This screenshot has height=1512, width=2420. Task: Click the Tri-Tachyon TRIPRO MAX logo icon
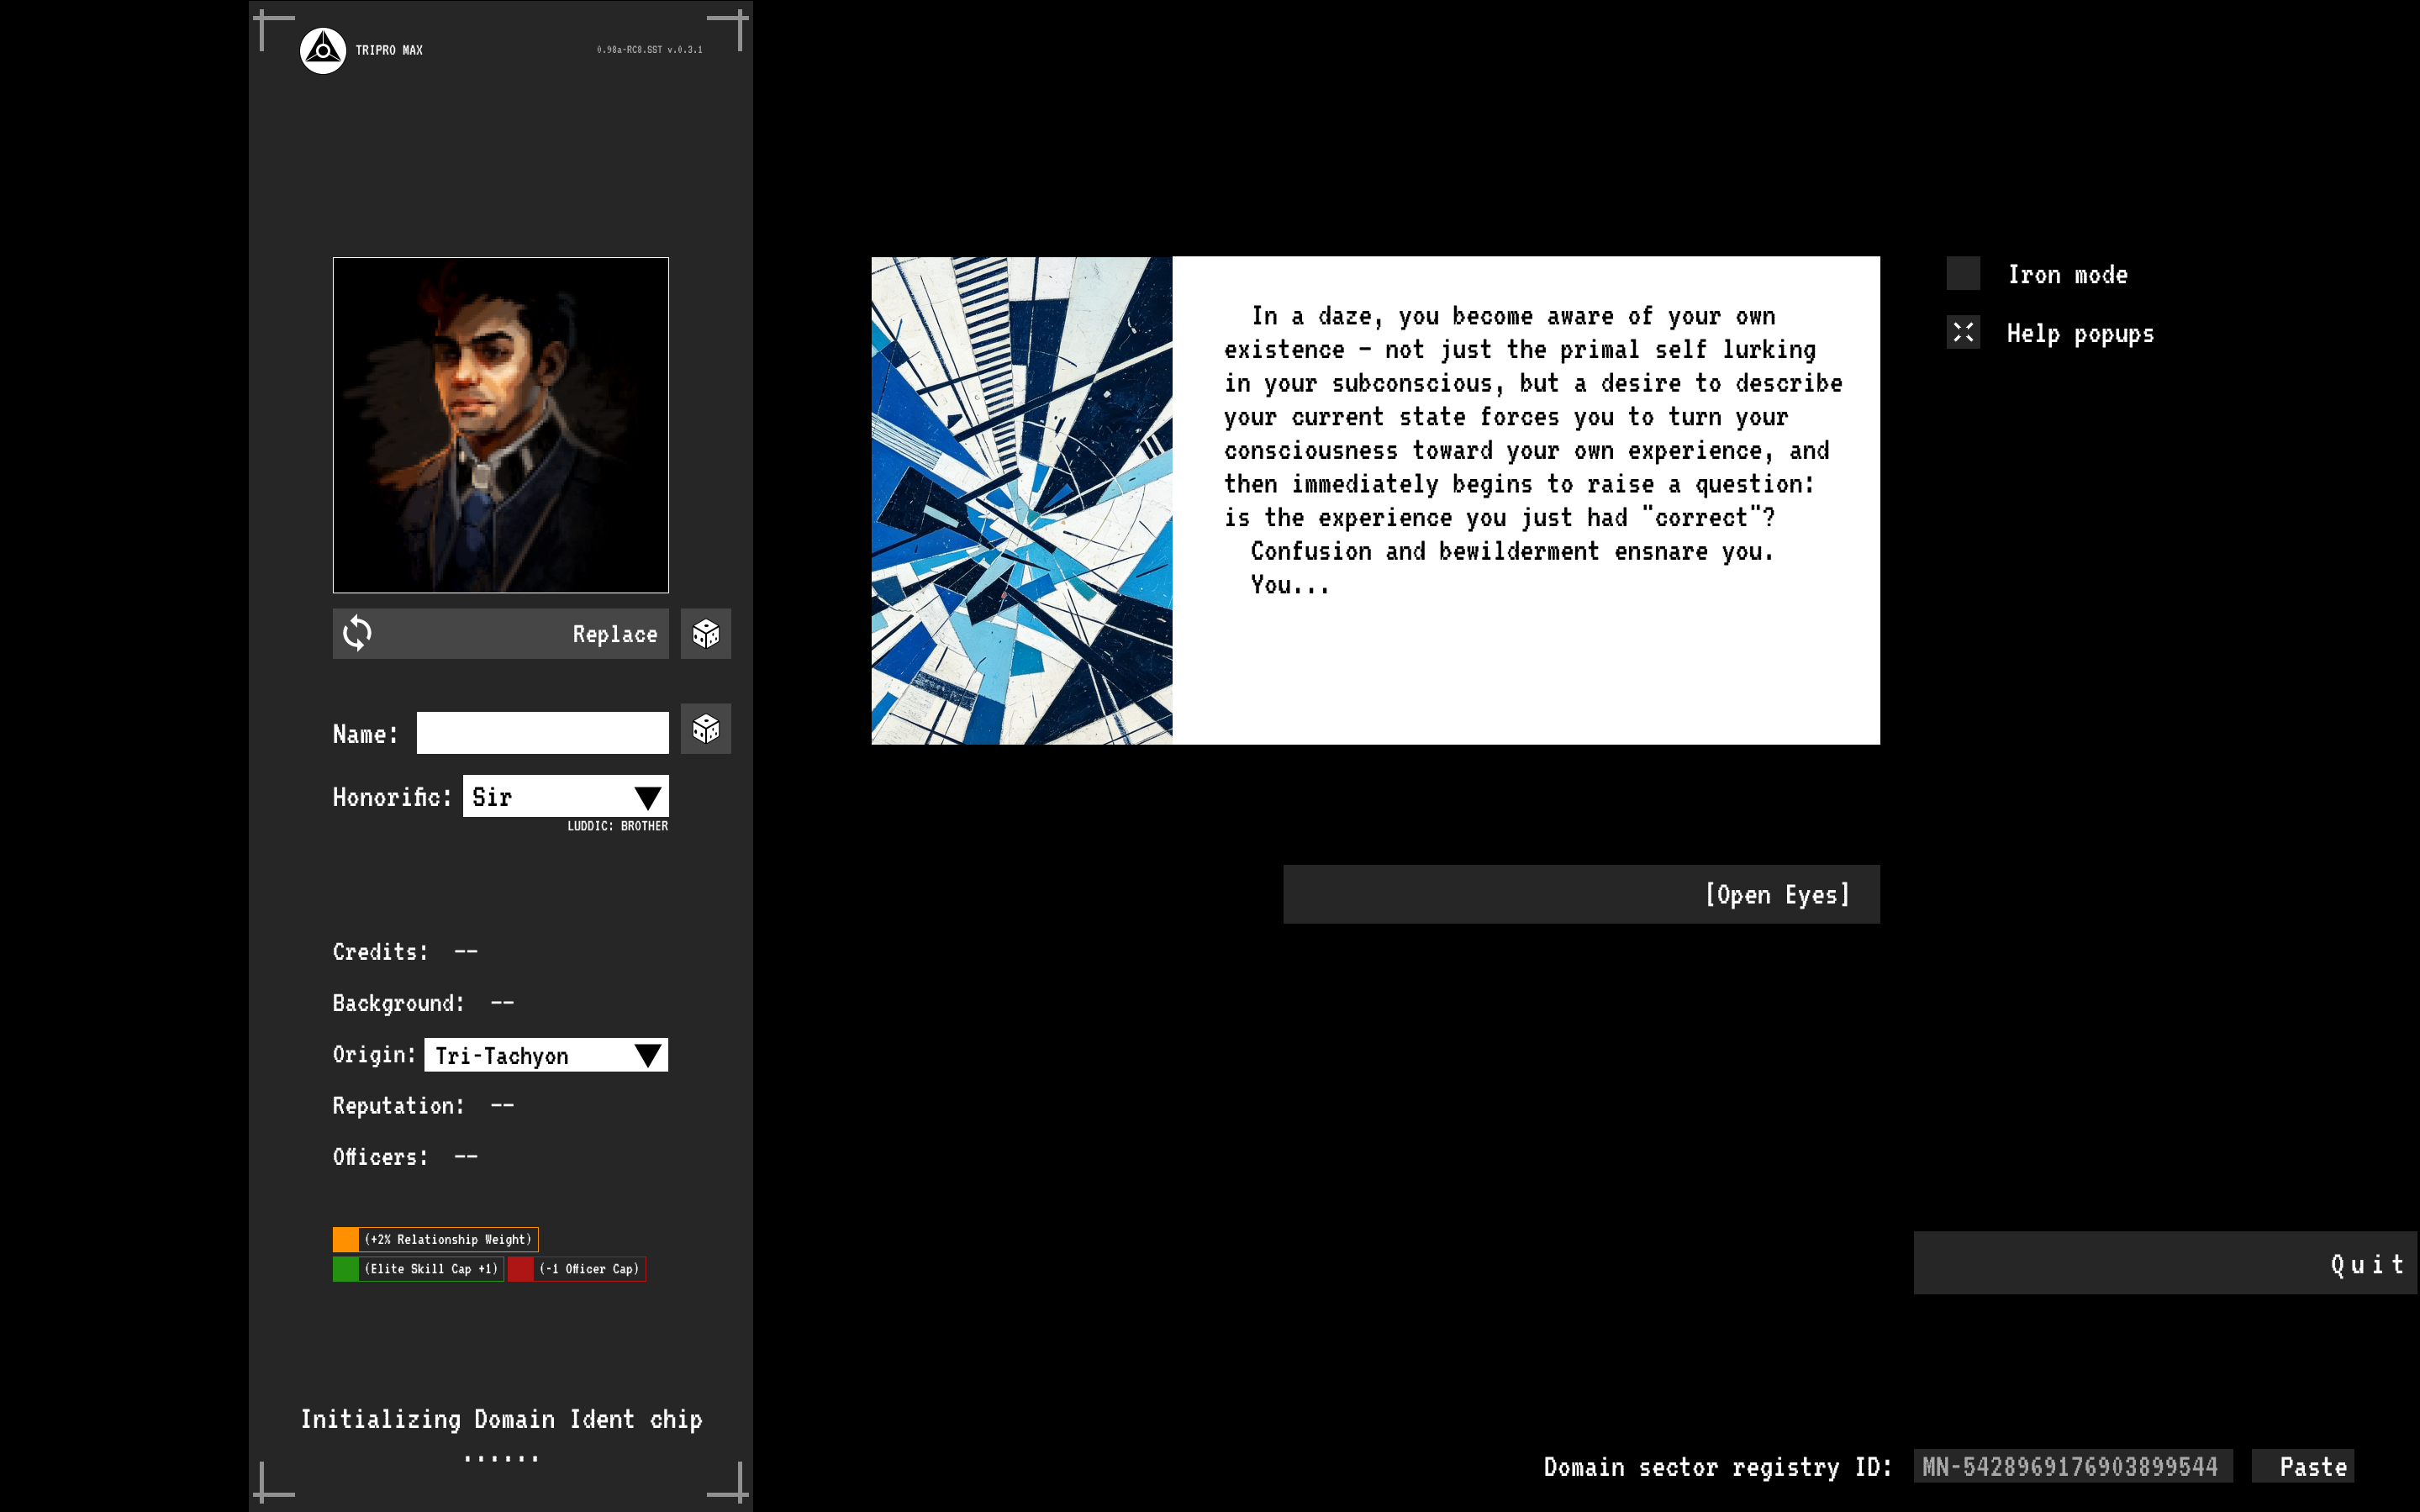click(x=323, y=50)
